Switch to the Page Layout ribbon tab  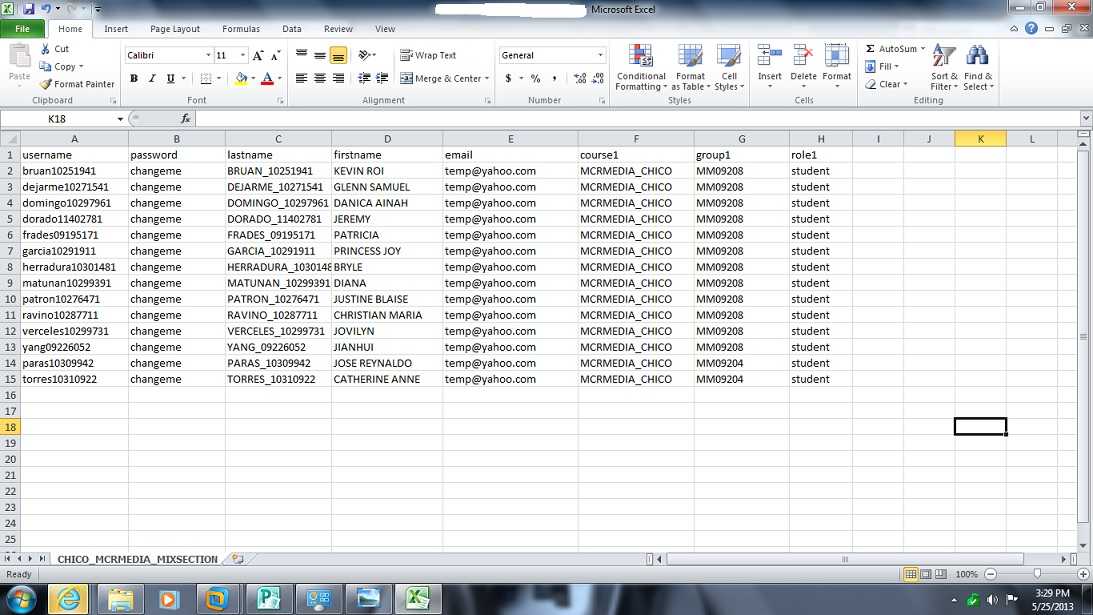pos(175,29)
